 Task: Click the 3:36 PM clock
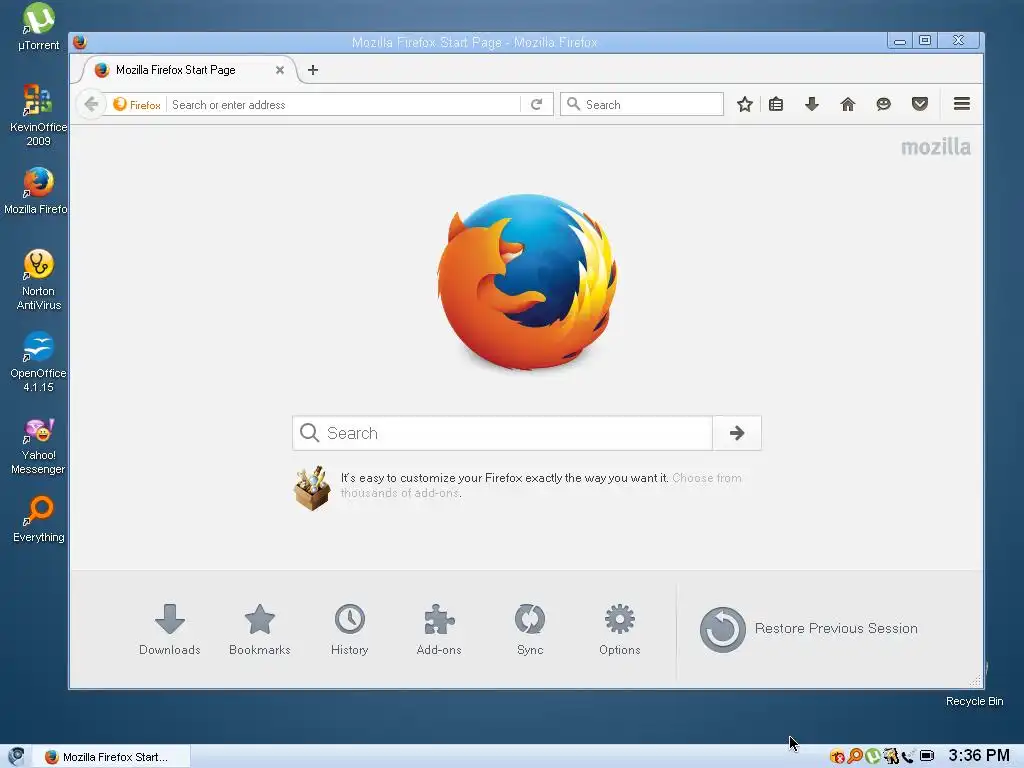point(979,756)
